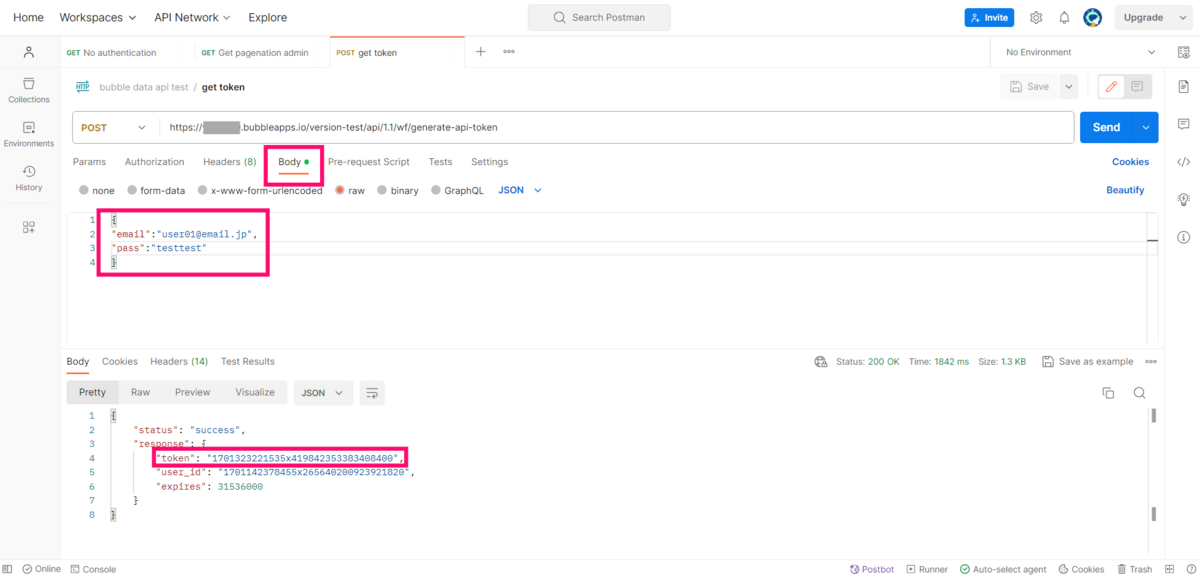Open the Cookies link under Send

[x=1130, y=162]
